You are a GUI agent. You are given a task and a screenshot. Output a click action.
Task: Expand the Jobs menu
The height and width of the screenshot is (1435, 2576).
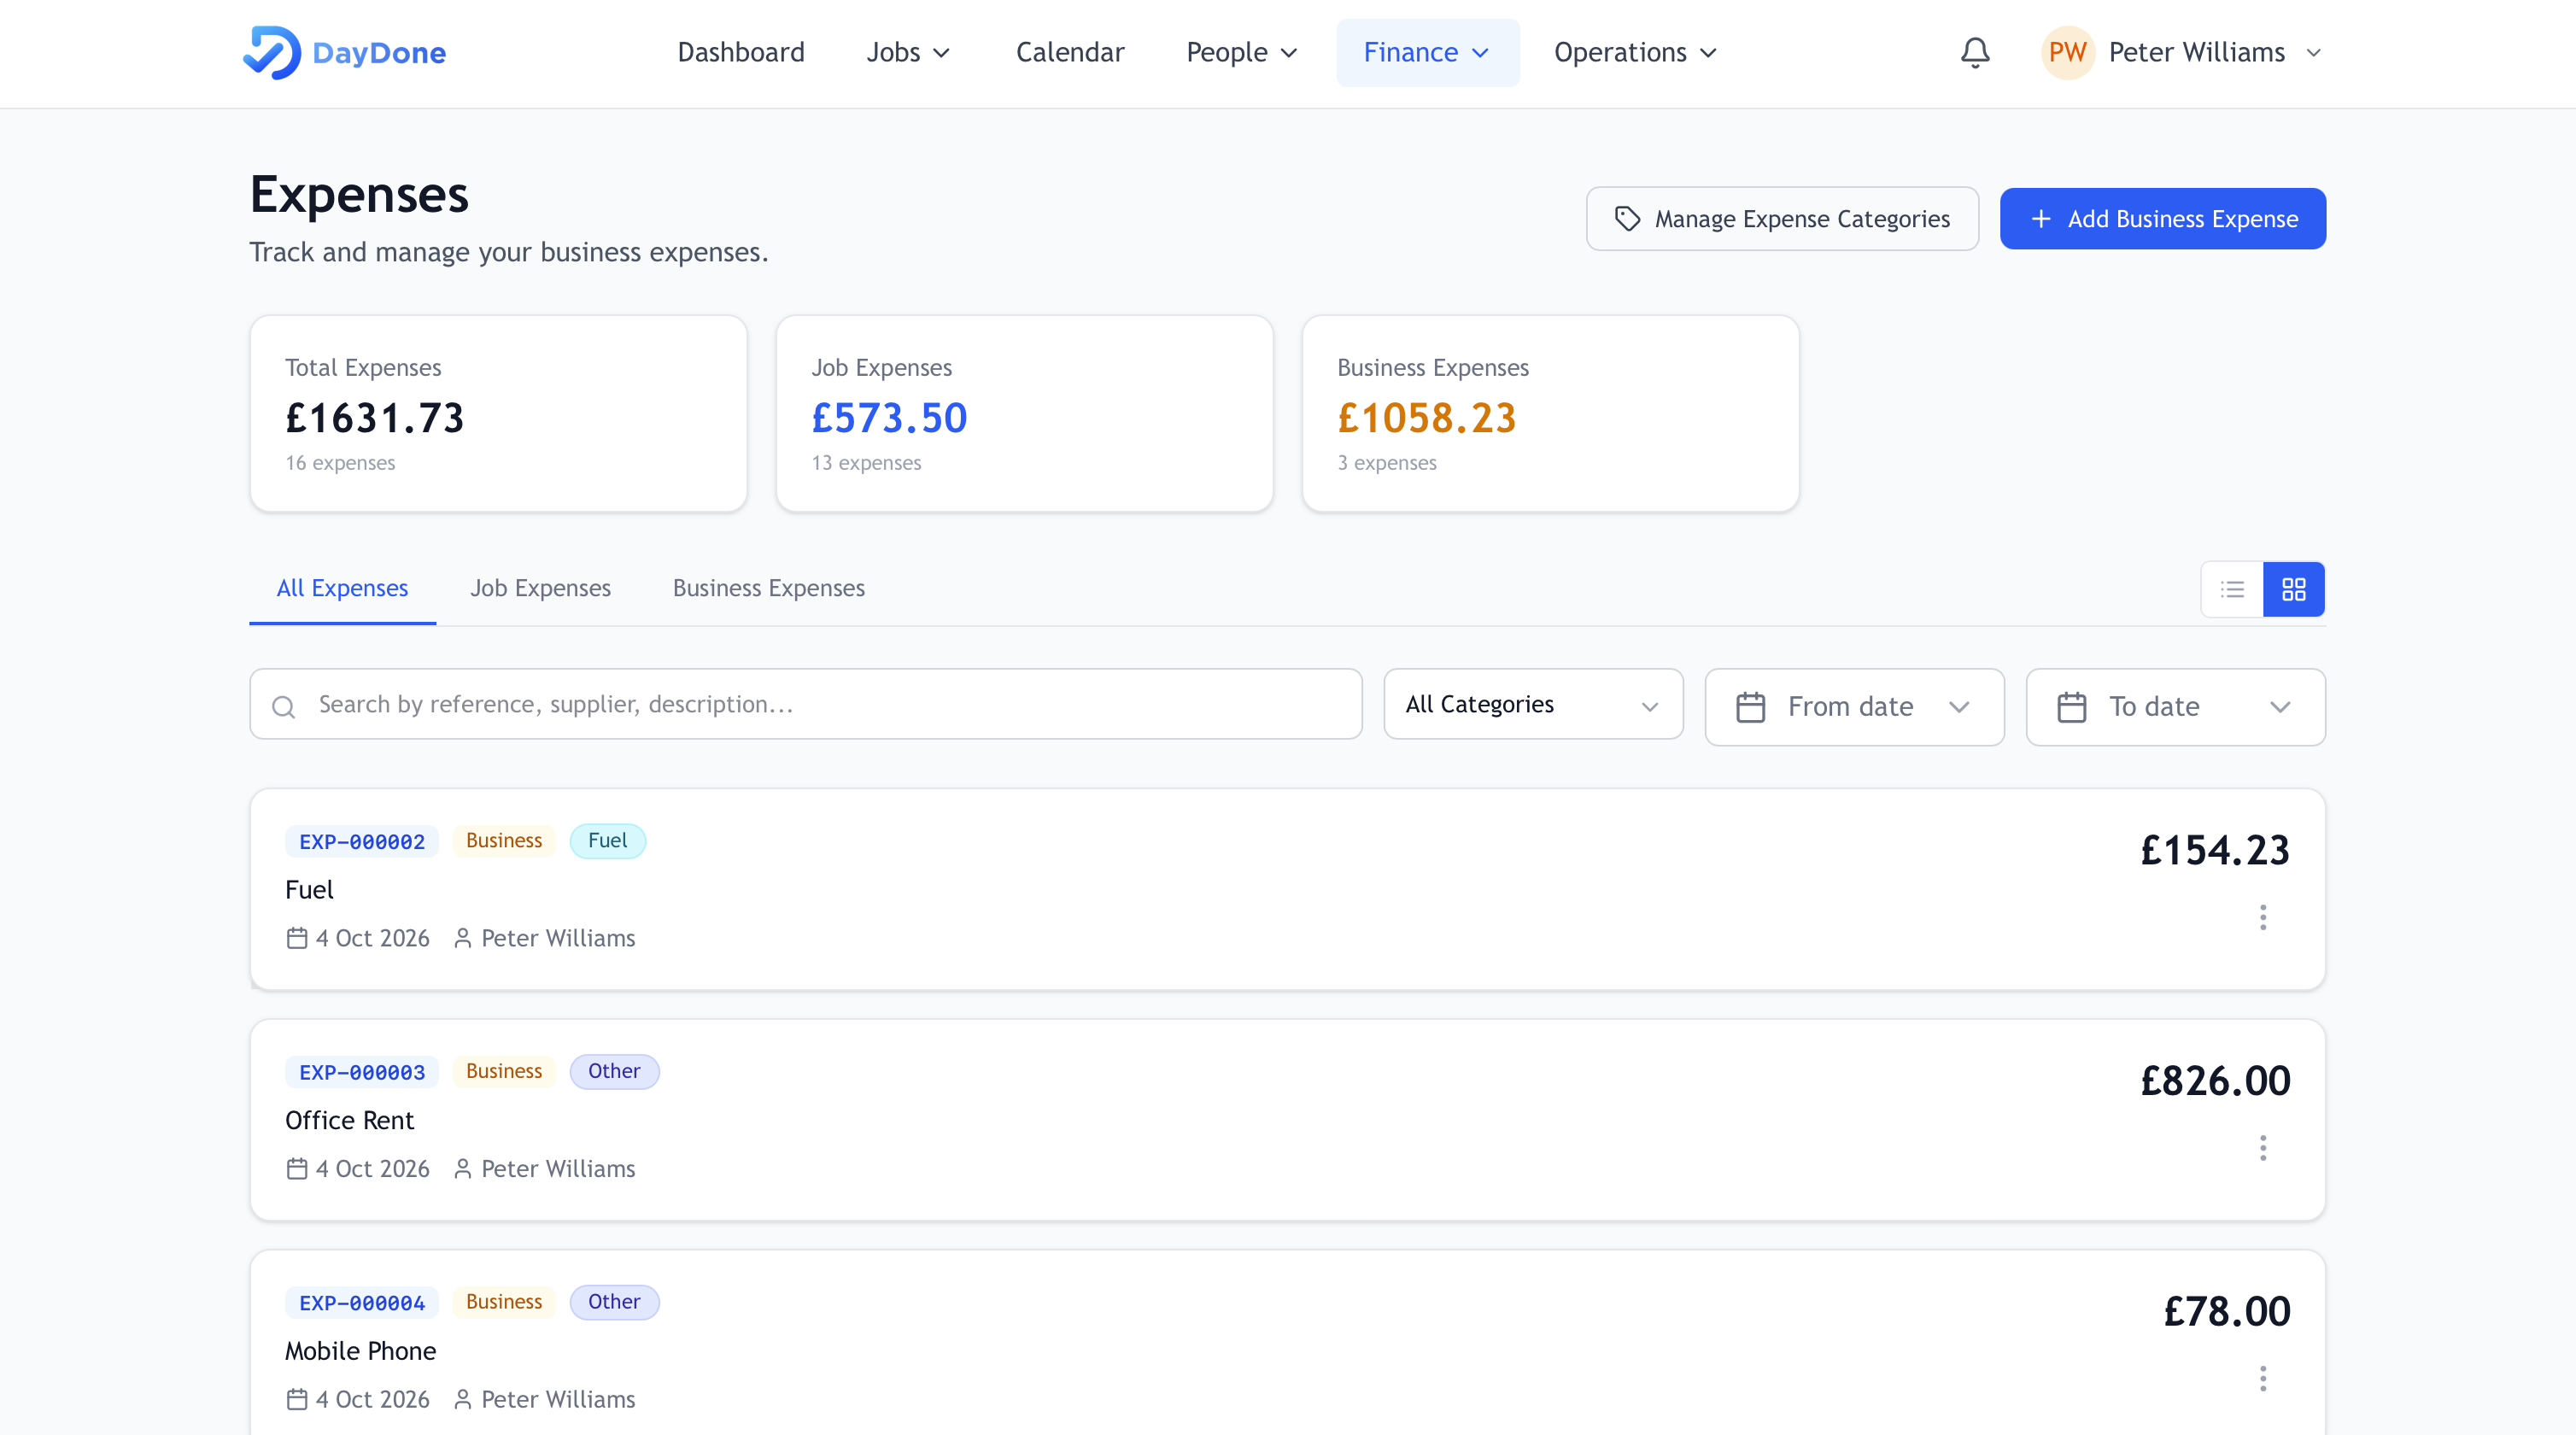pyautogui.click(x=908, y=52)
